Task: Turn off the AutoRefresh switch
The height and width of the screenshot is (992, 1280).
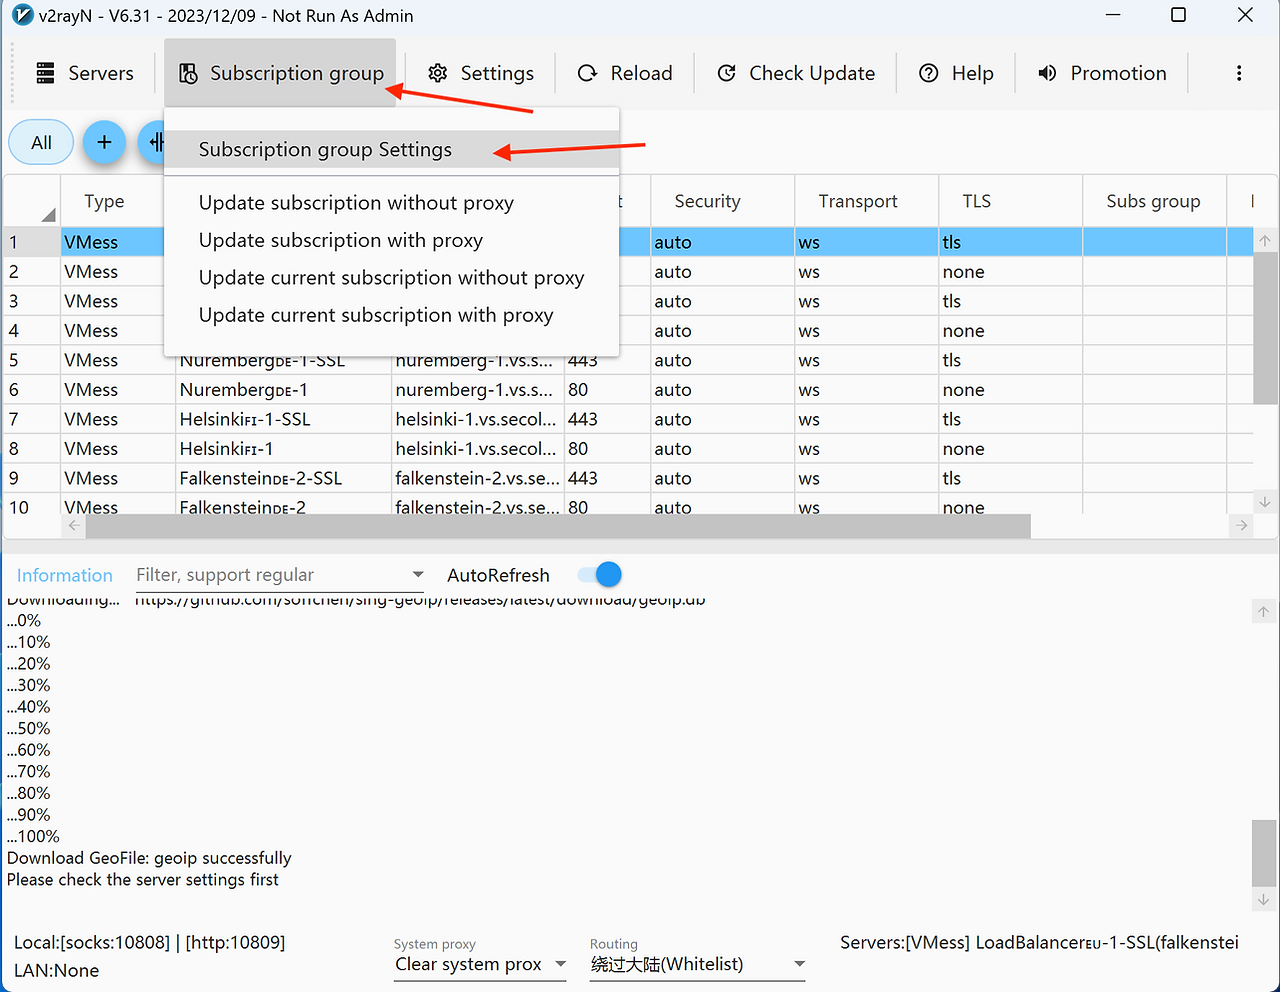Action: 600,575
